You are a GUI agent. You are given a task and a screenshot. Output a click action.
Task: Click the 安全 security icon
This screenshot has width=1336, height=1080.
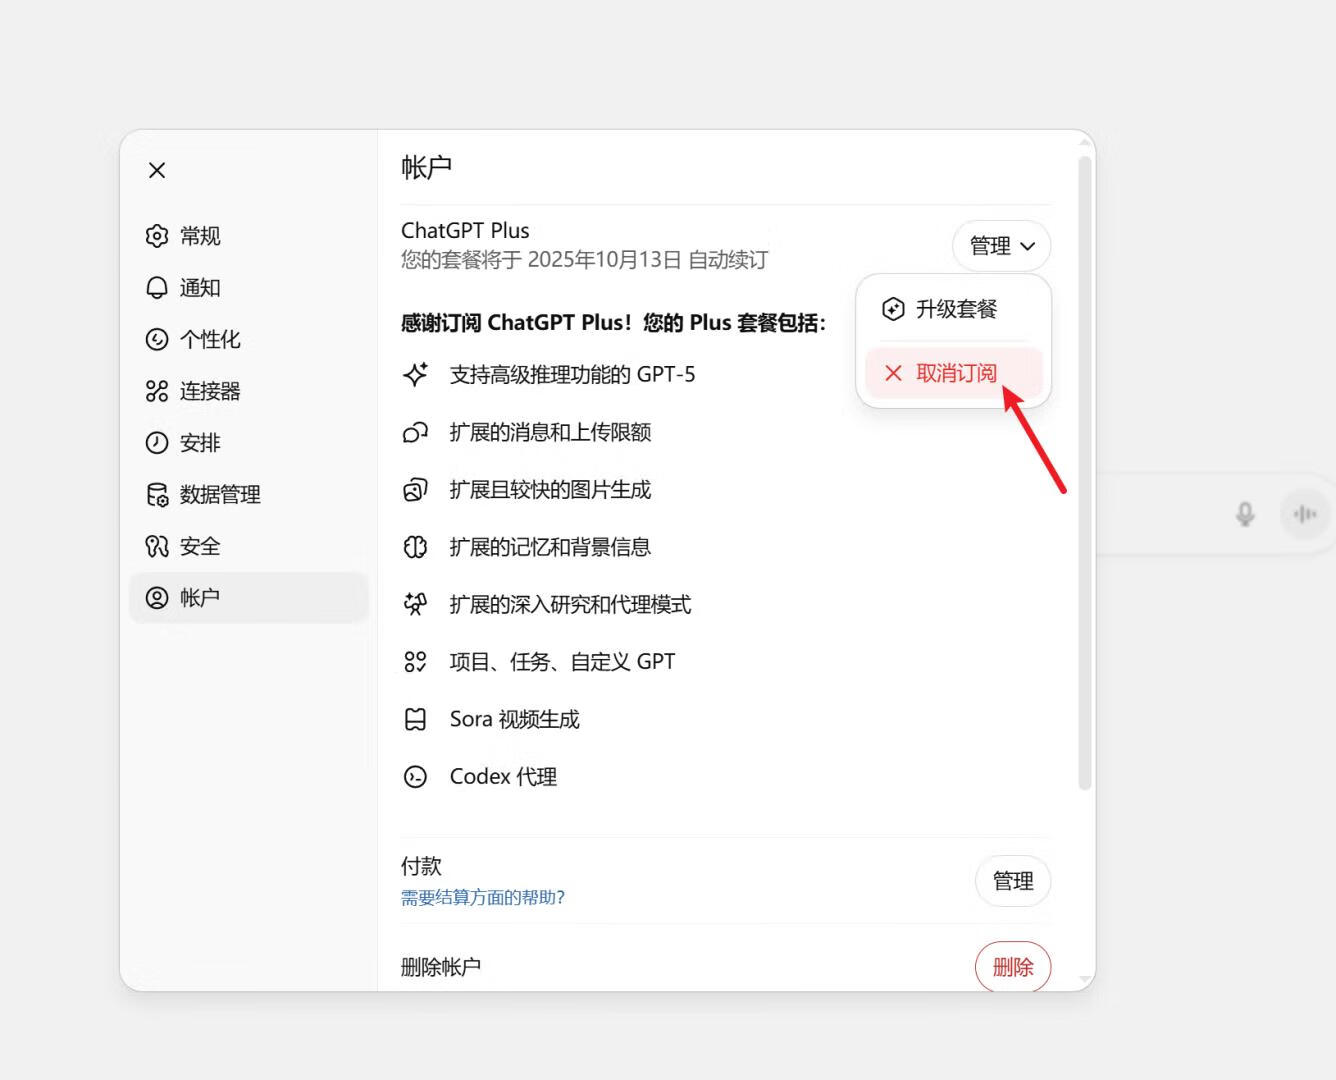(157, 546)
